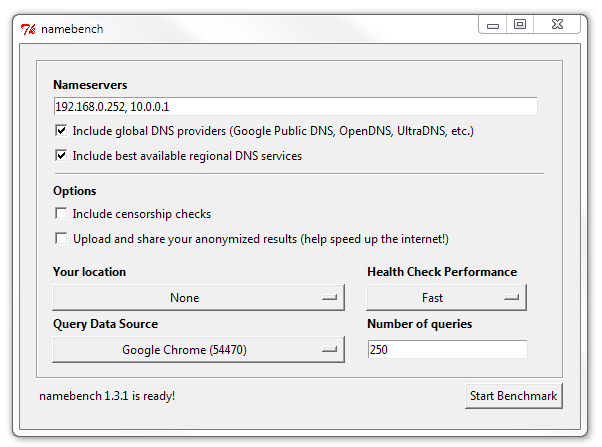Tick Upload and share your anonymized results
602x447 pixels.
[x=62, y=239]
